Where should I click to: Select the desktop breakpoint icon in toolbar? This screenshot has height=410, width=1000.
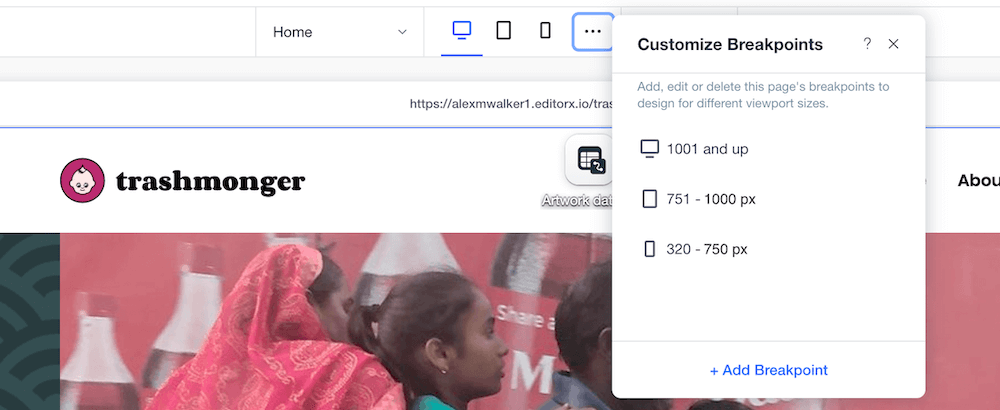(462, 30)
